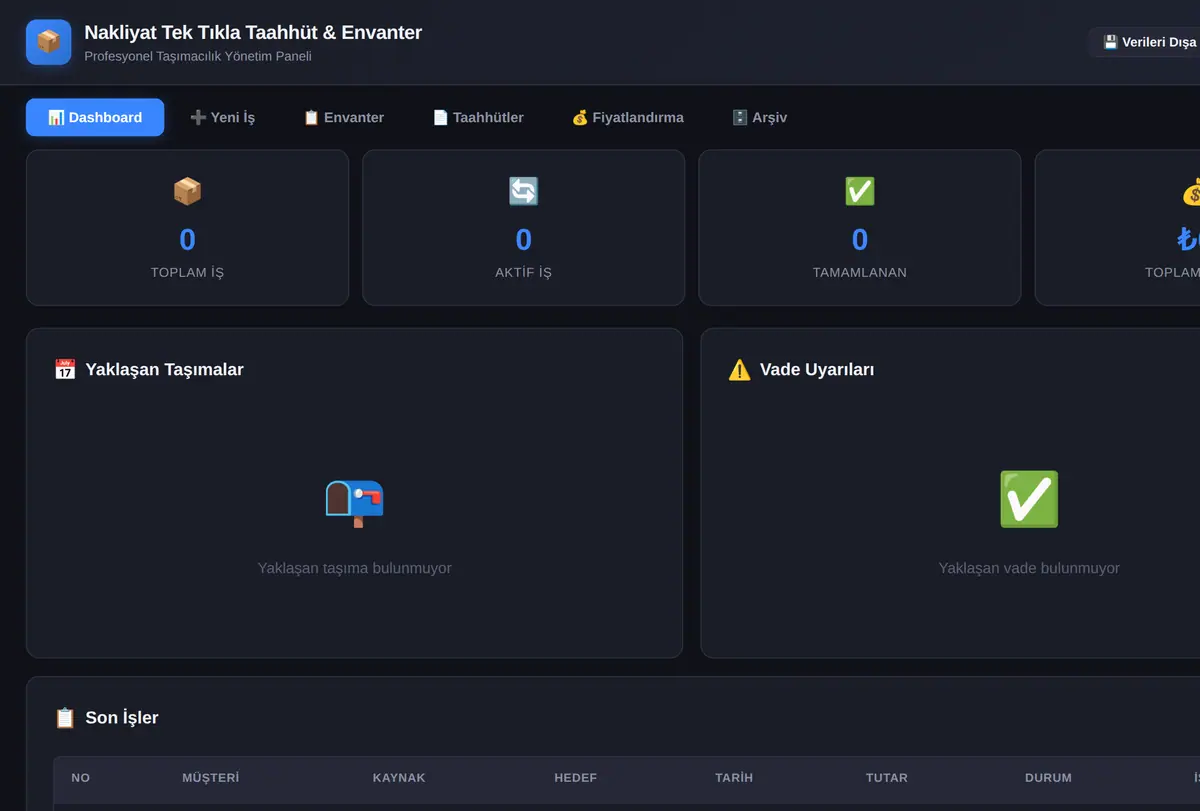Click the Son İşler heading

click(122, 717)
